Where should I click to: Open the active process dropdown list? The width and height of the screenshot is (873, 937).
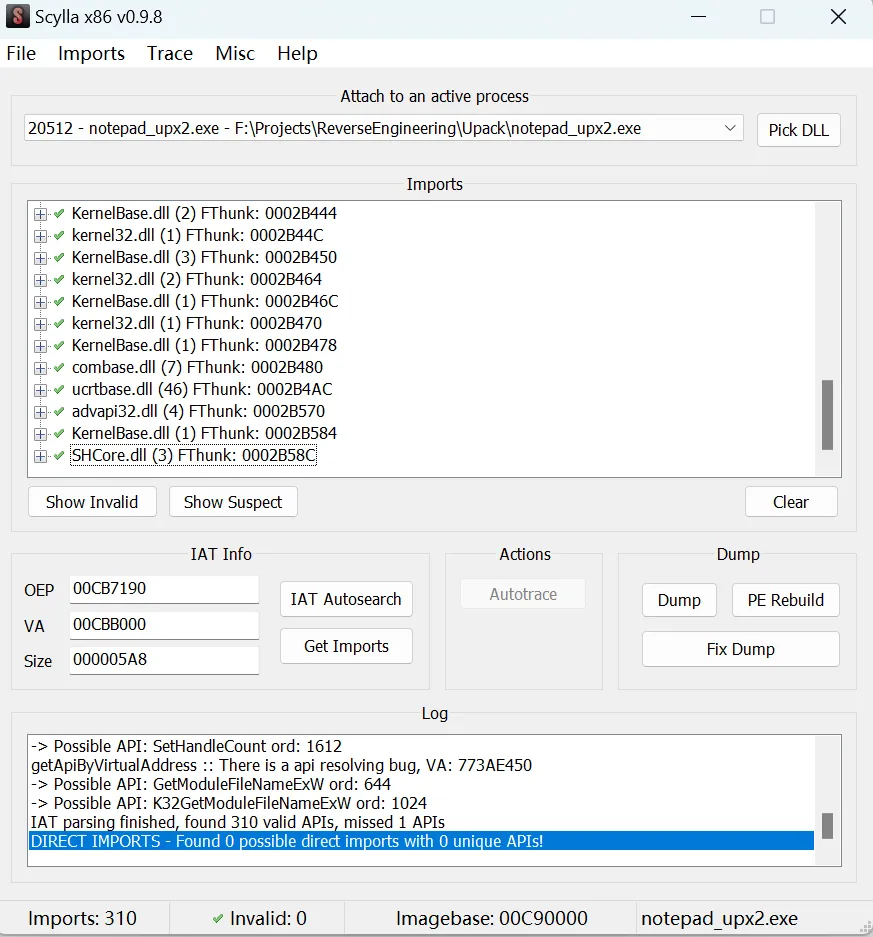tap(730, 128)
